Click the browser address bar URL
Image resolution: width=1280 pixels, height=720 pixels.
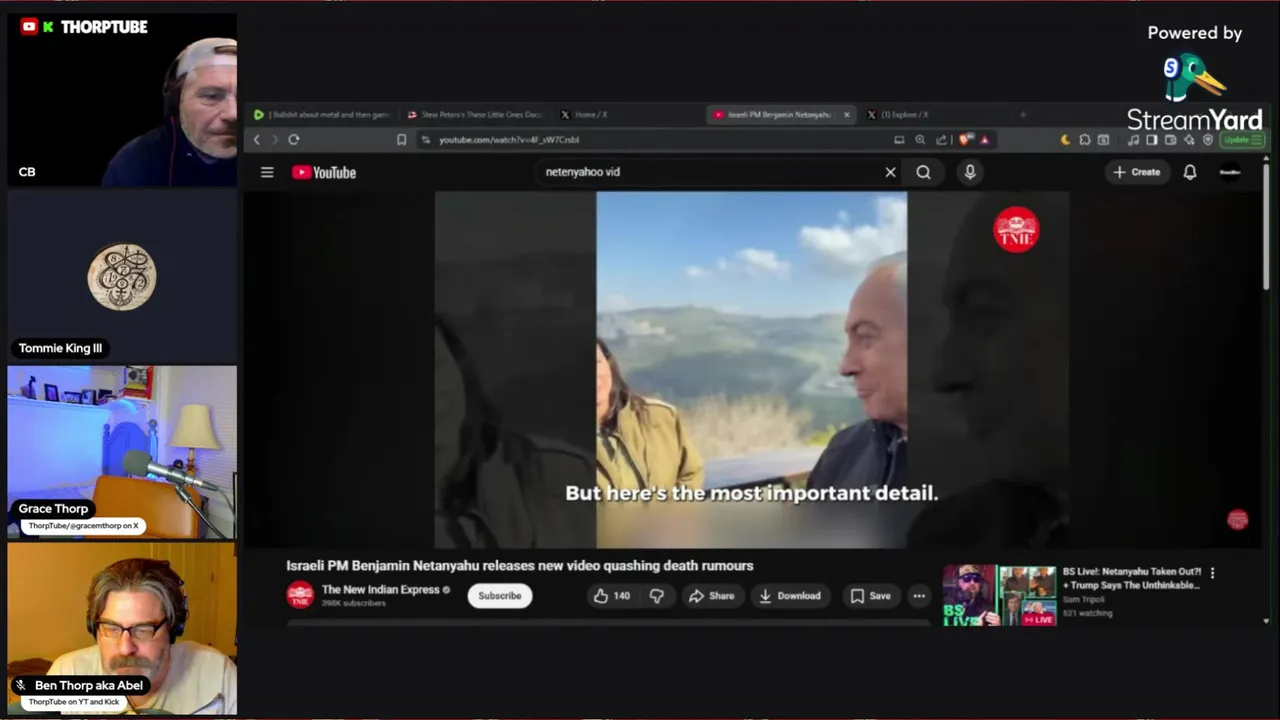click(x=509, y=140)
